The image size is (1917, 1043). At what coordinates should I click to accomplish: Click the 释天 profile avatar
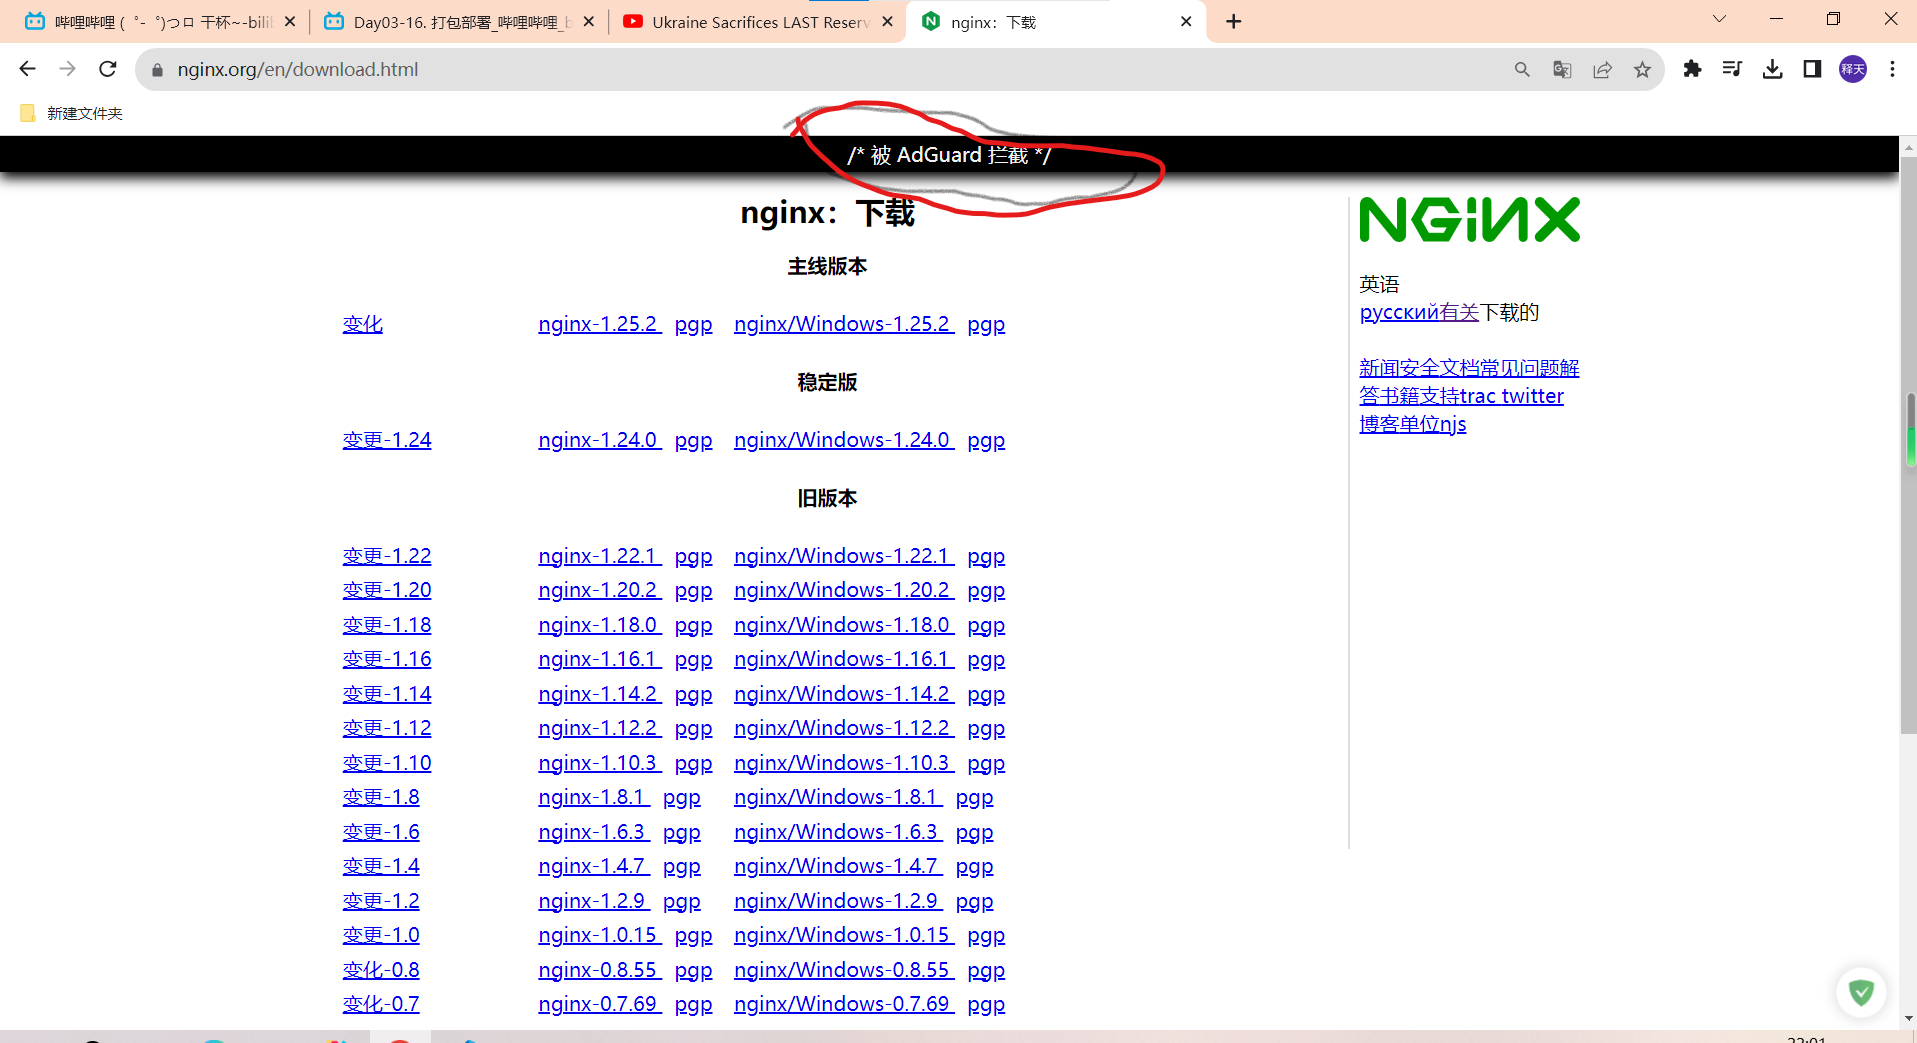[1851, 69]
